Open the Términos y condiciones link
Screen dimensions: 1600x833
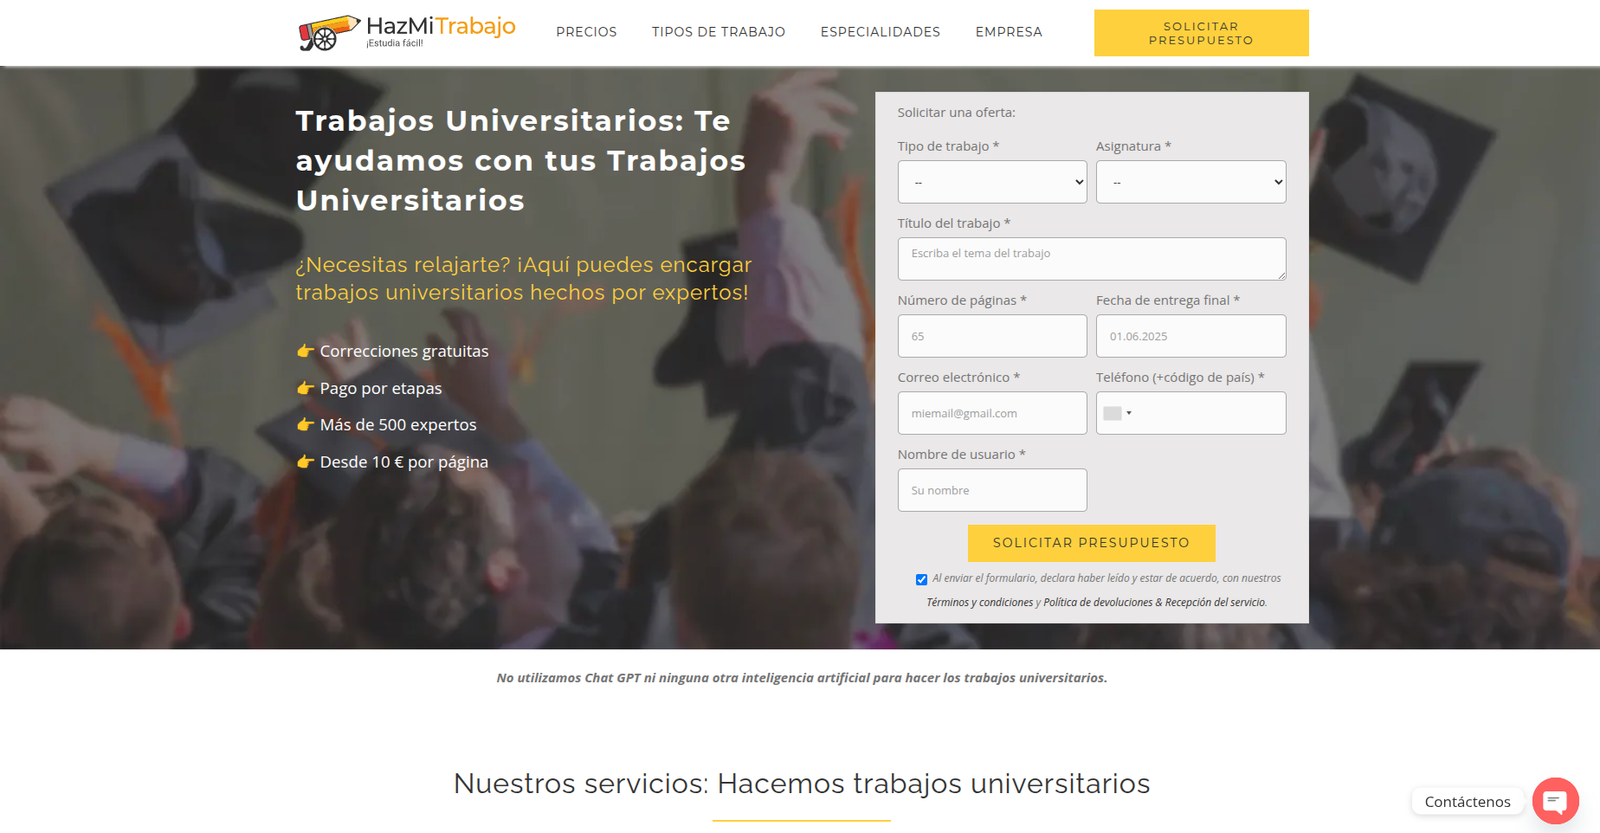pyautogui.click(x=979, y=602)
